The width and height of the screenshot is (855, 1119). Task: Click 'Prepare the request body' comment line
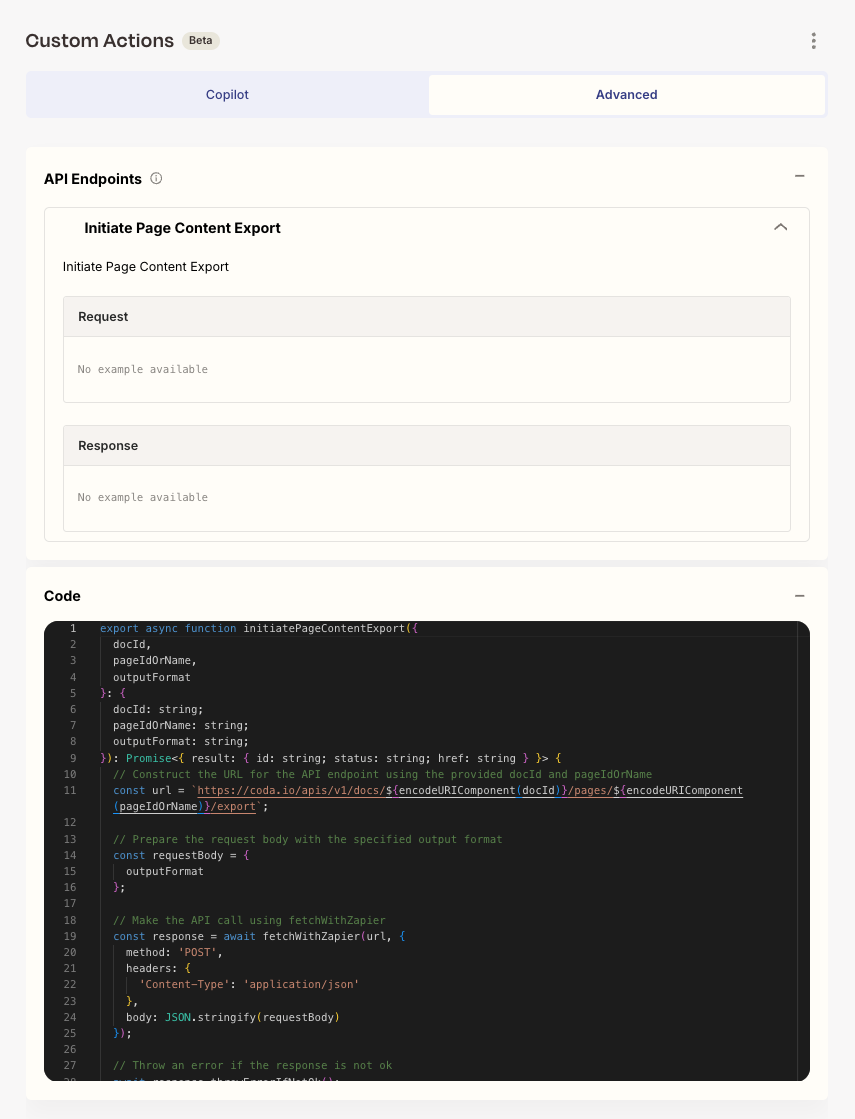click(x=308, y=839)
